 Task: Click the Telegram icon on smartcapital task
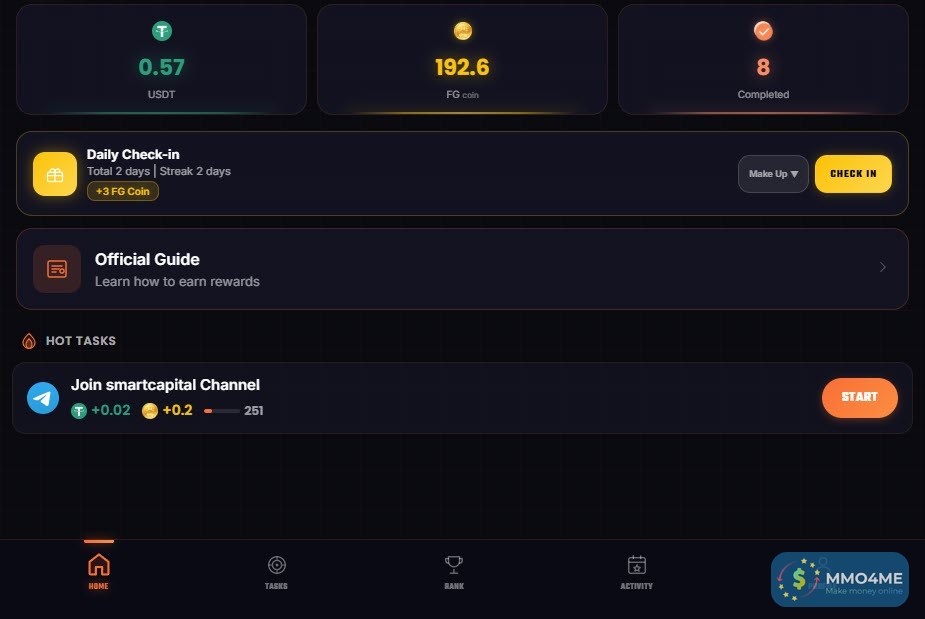43,398
